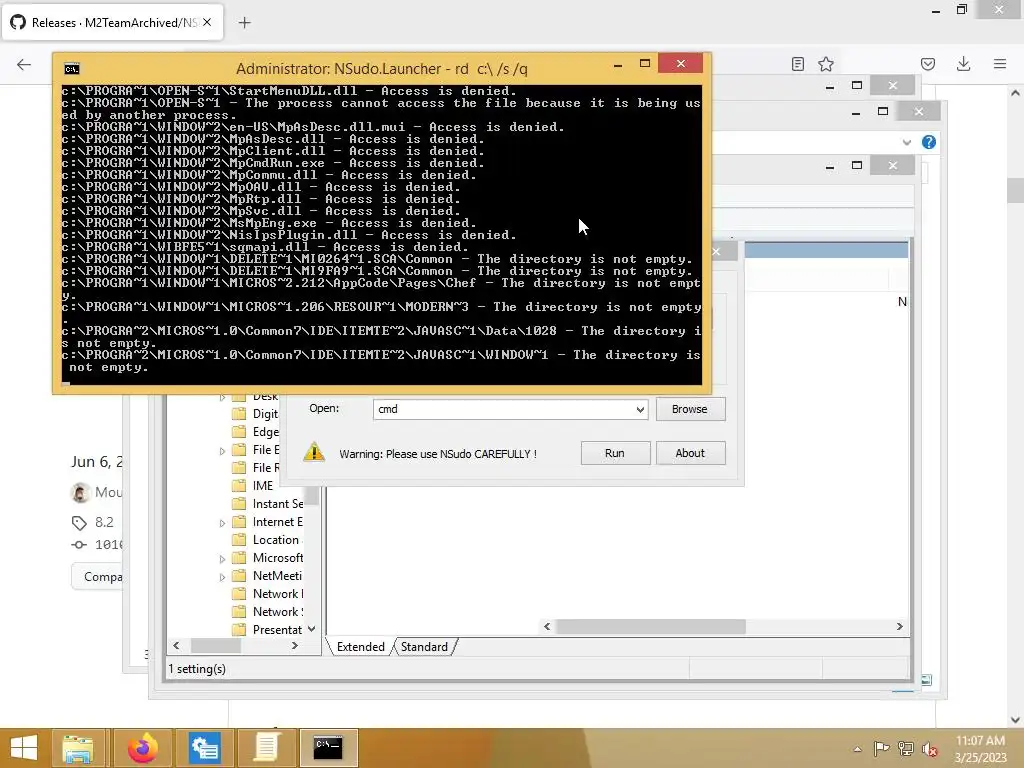Expand the File E folder node
This screenshot has height=768, width=1024.
pyautogui.click(x=222, y=451)
